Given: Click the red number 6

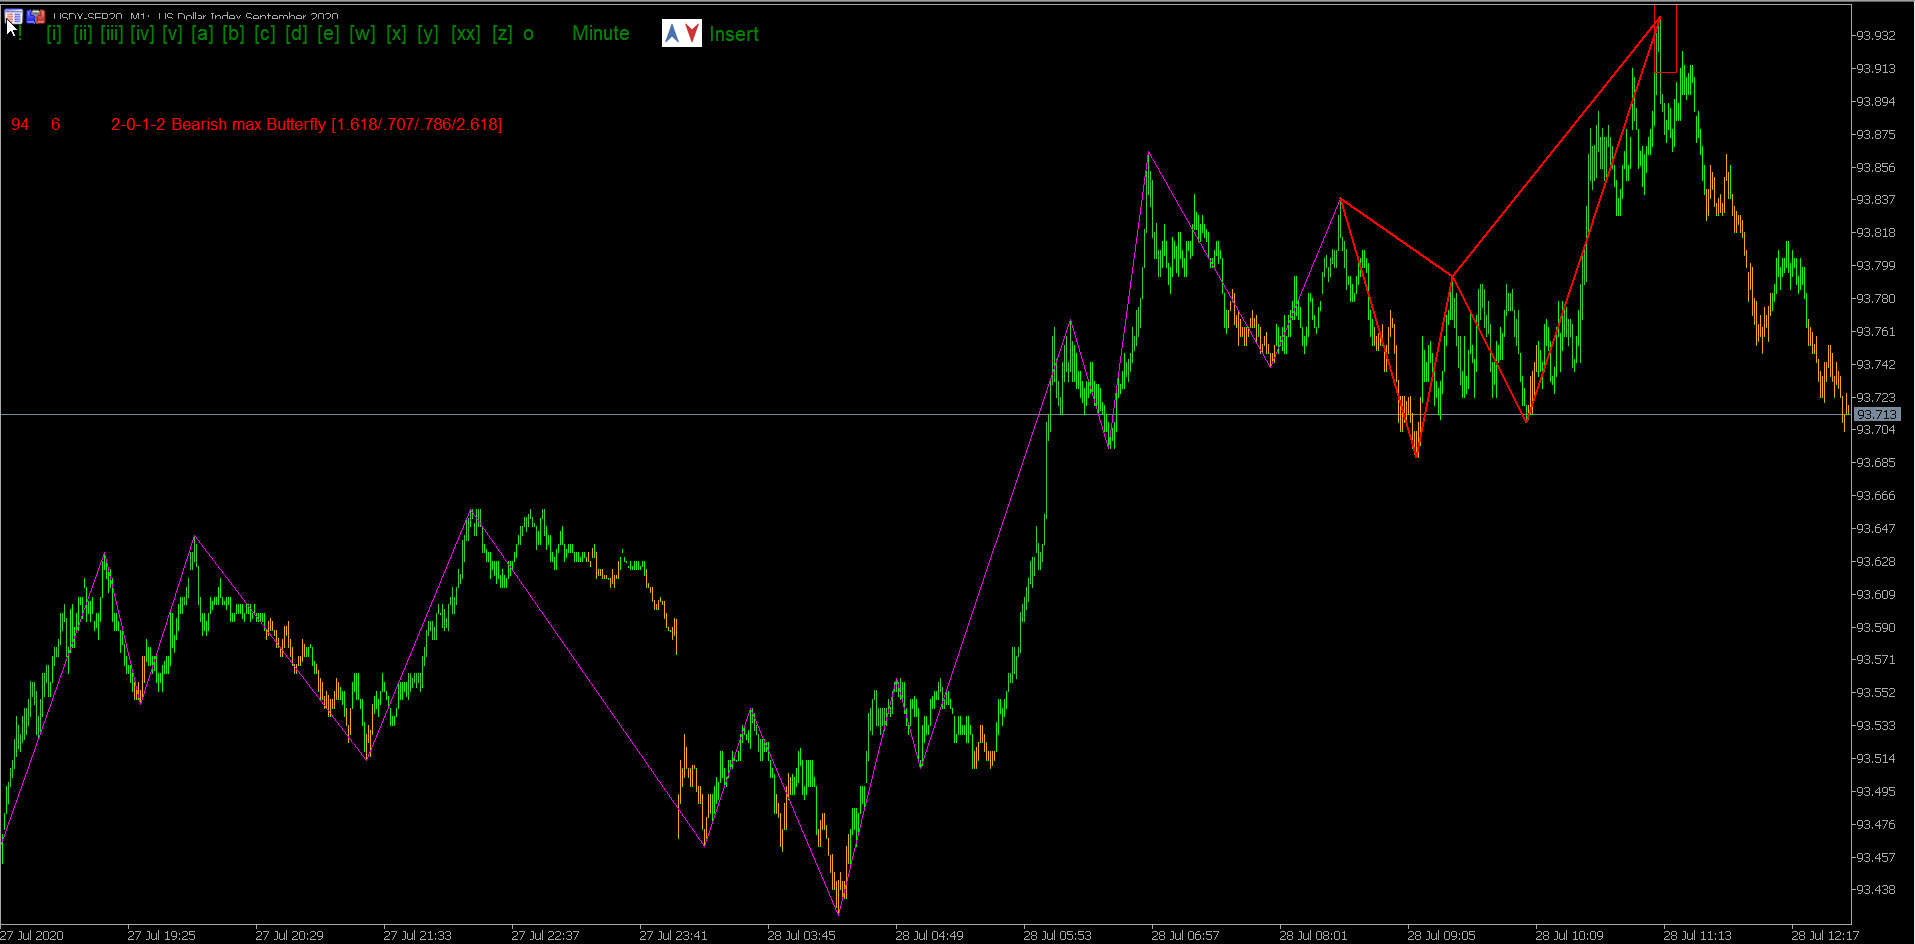Looking at the screenshot, I should pyautogui.click(x=56, y=124).
